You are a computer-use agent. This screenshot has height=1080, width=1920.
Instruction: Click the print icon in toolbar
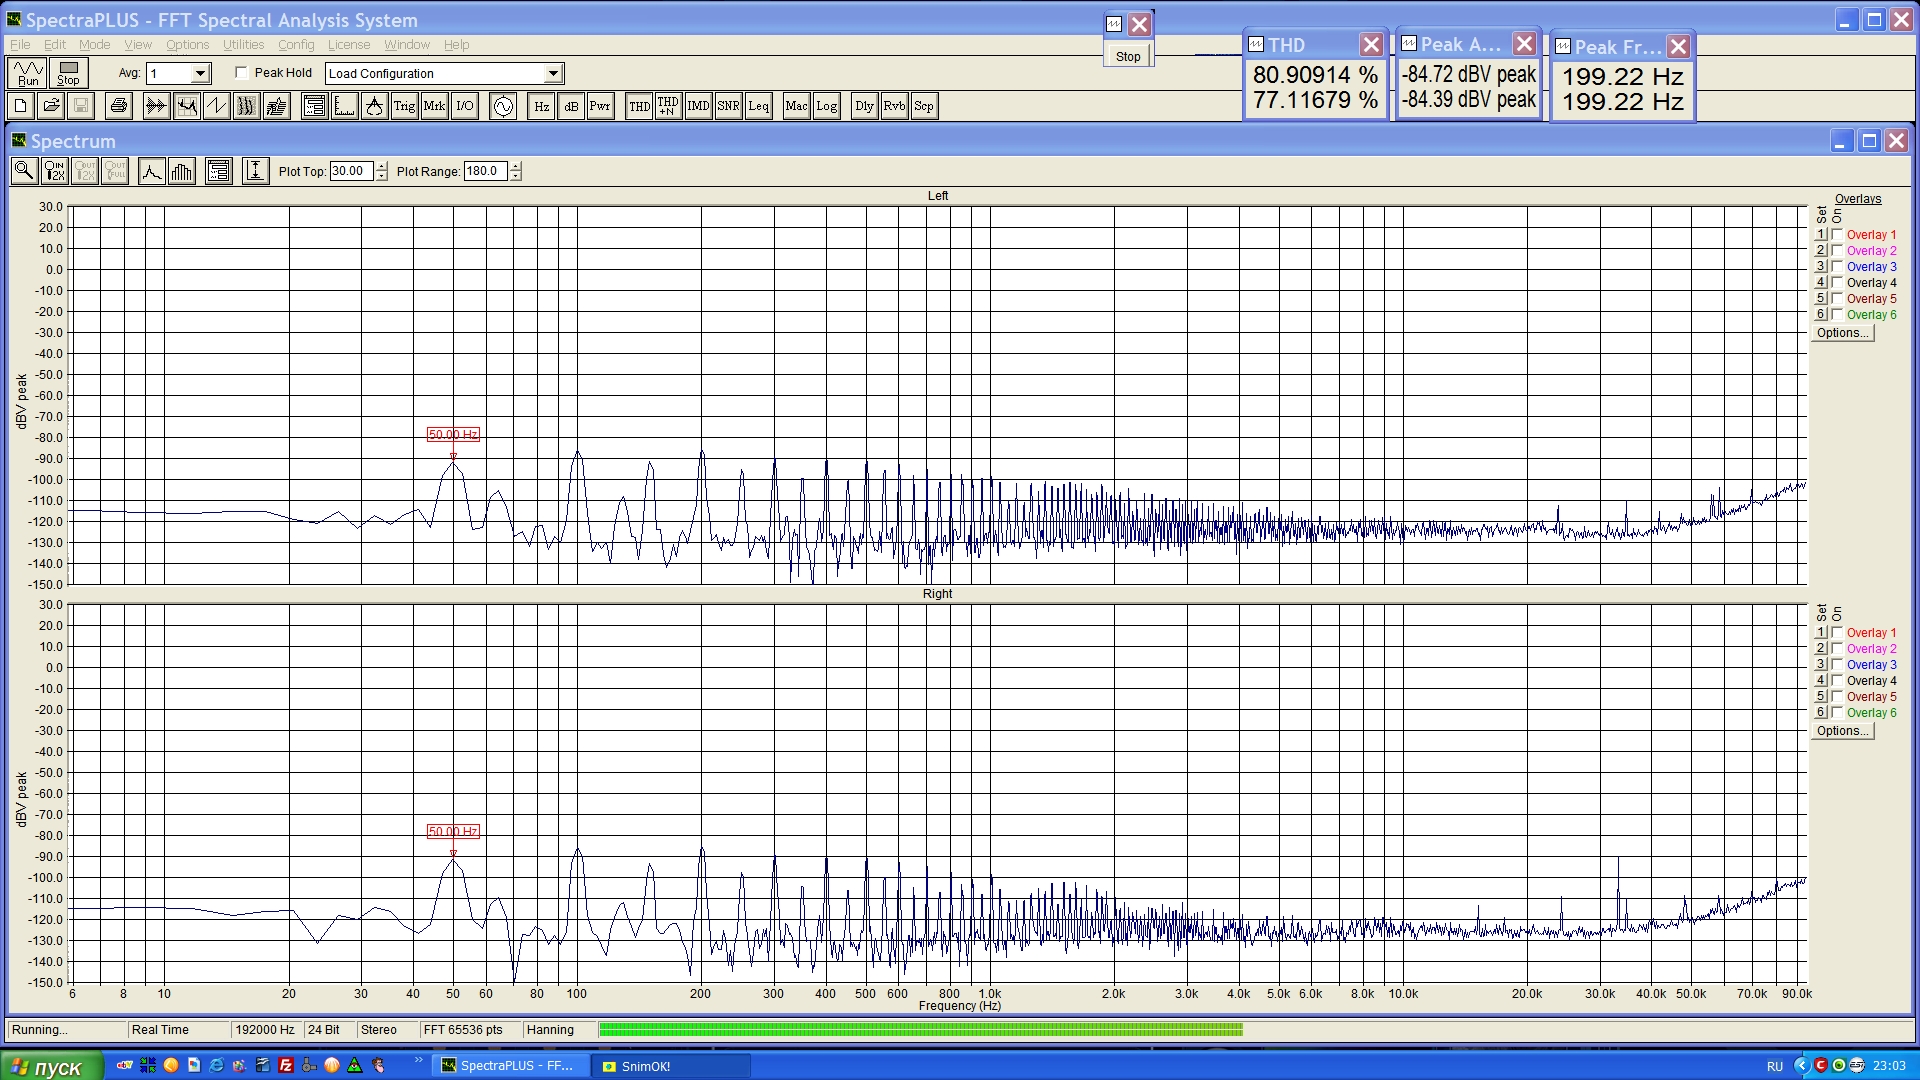[119, 106]
